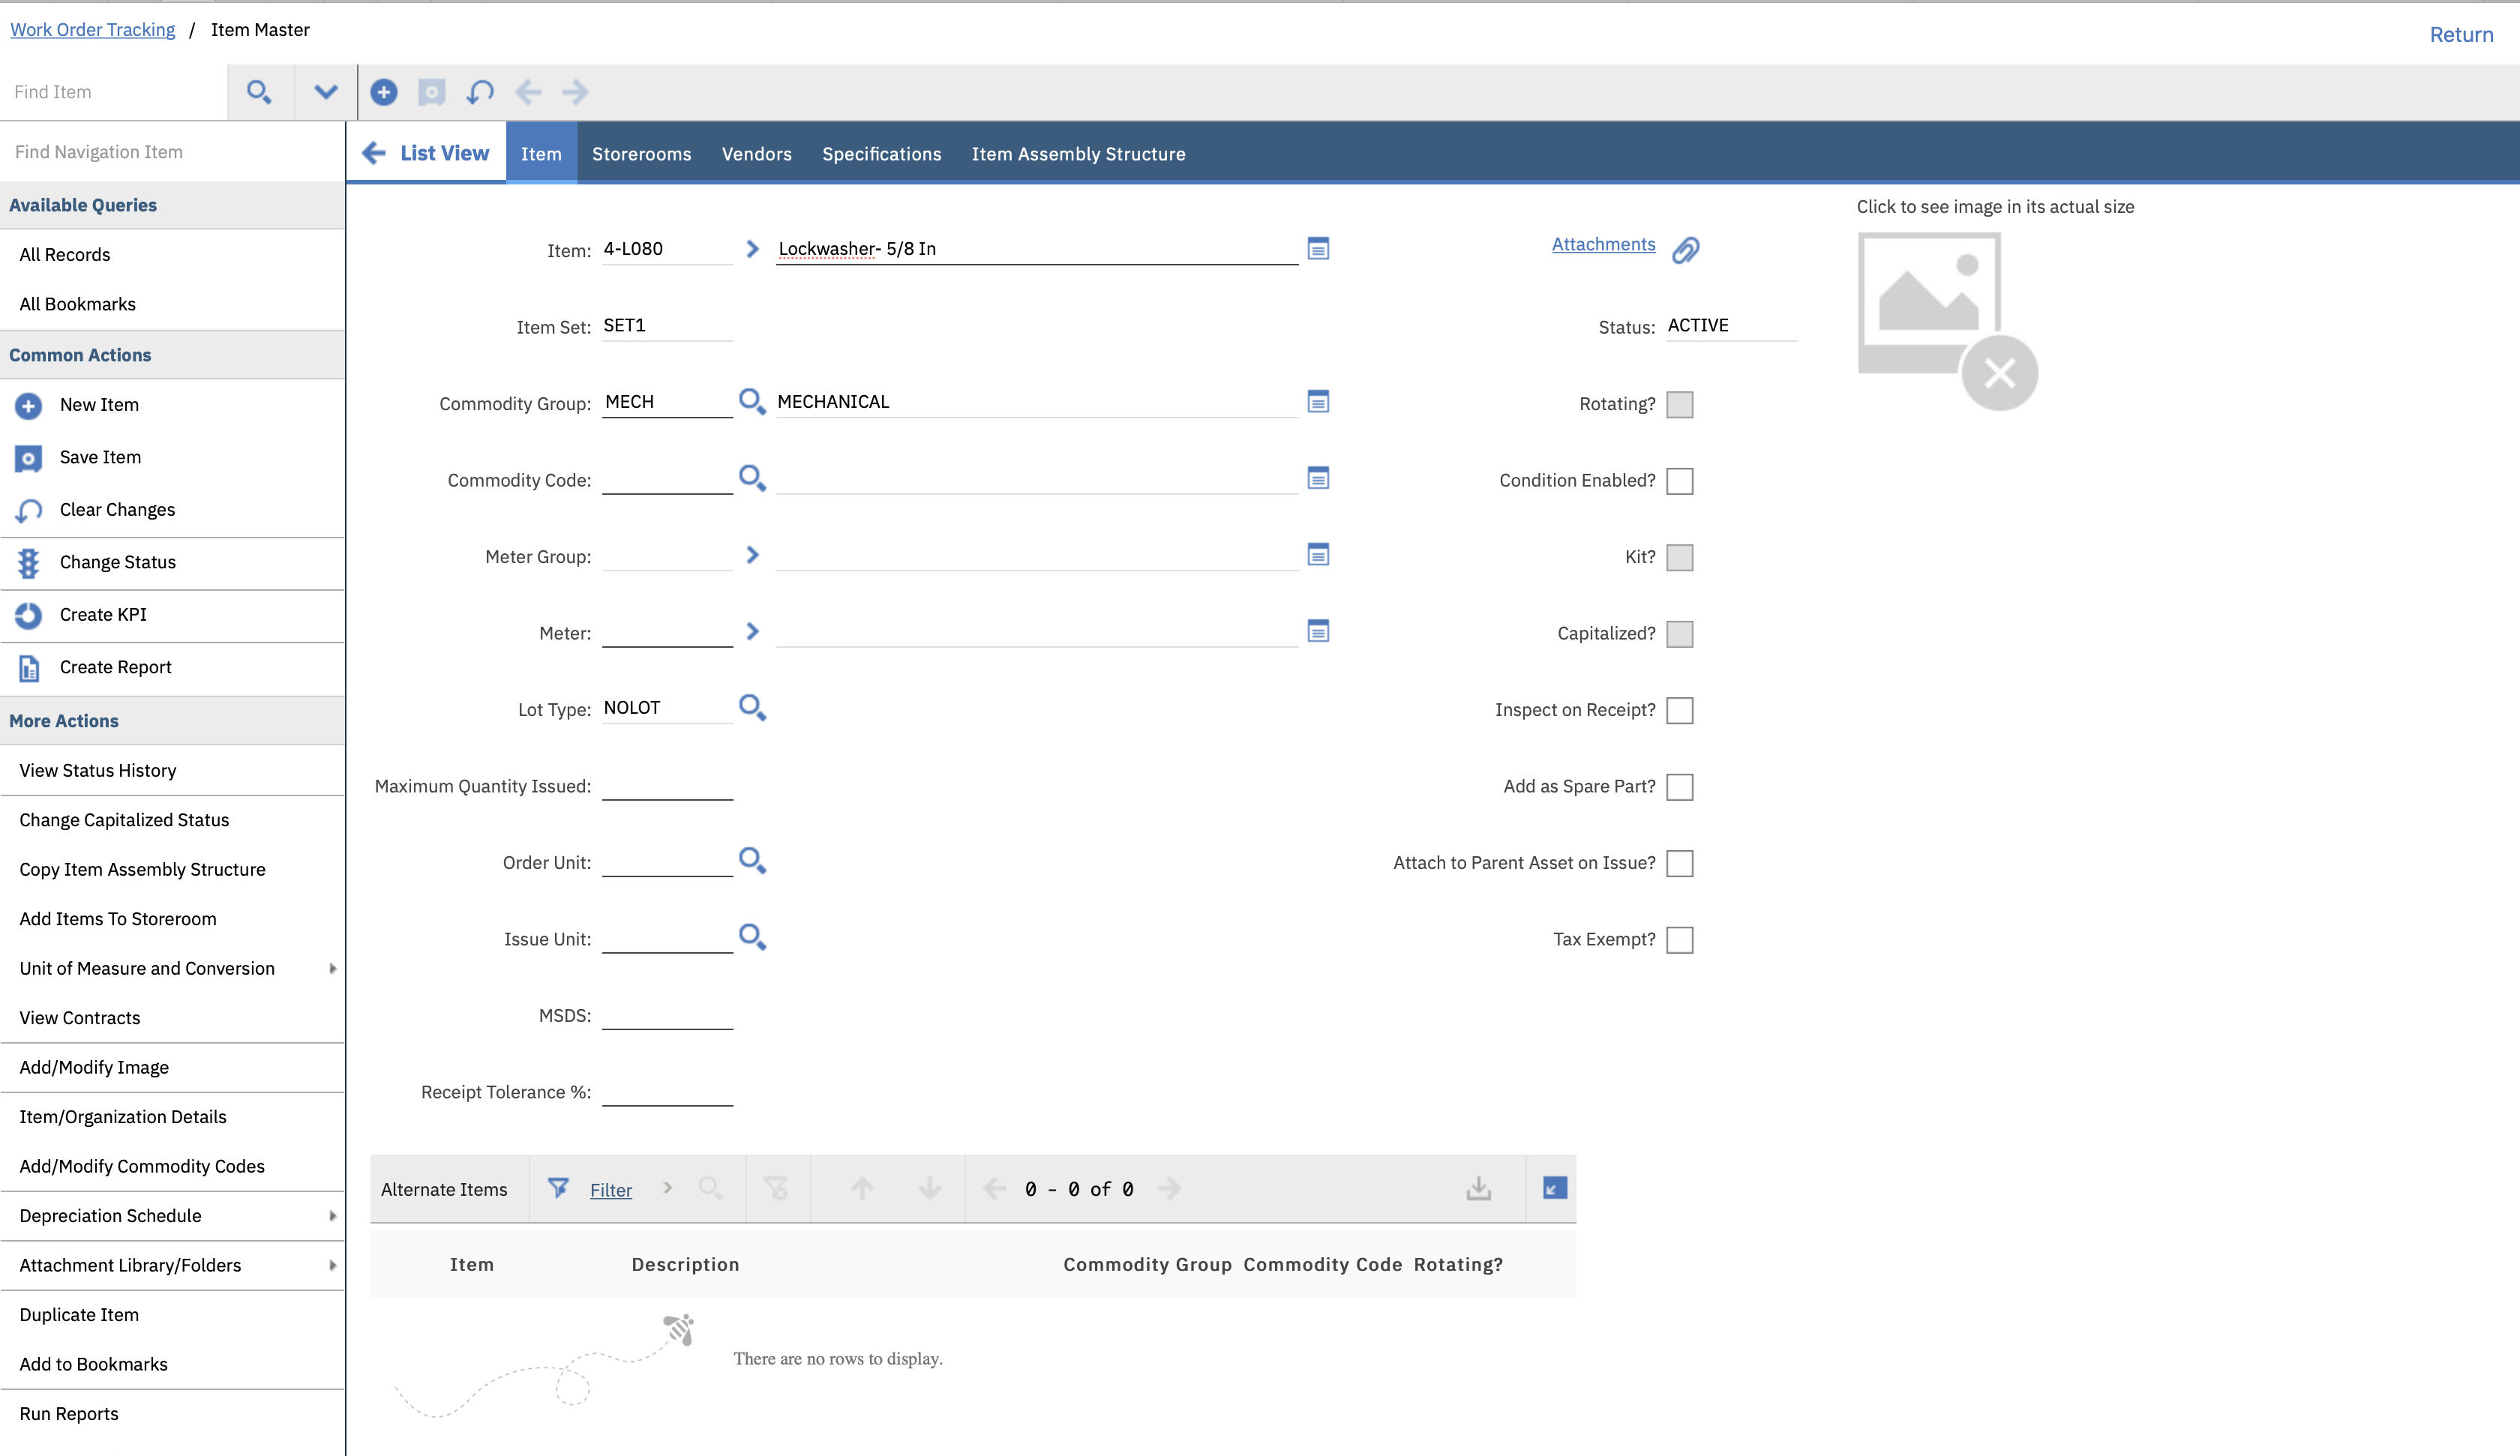
Task: Enable Condition Enabled checkbox
Action: coord(1679,481)
